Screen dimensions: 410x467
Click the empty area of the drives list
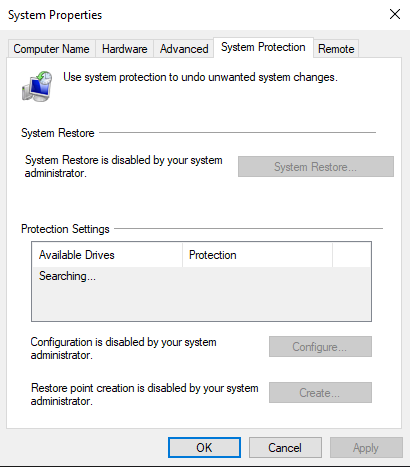coord(201,302)
